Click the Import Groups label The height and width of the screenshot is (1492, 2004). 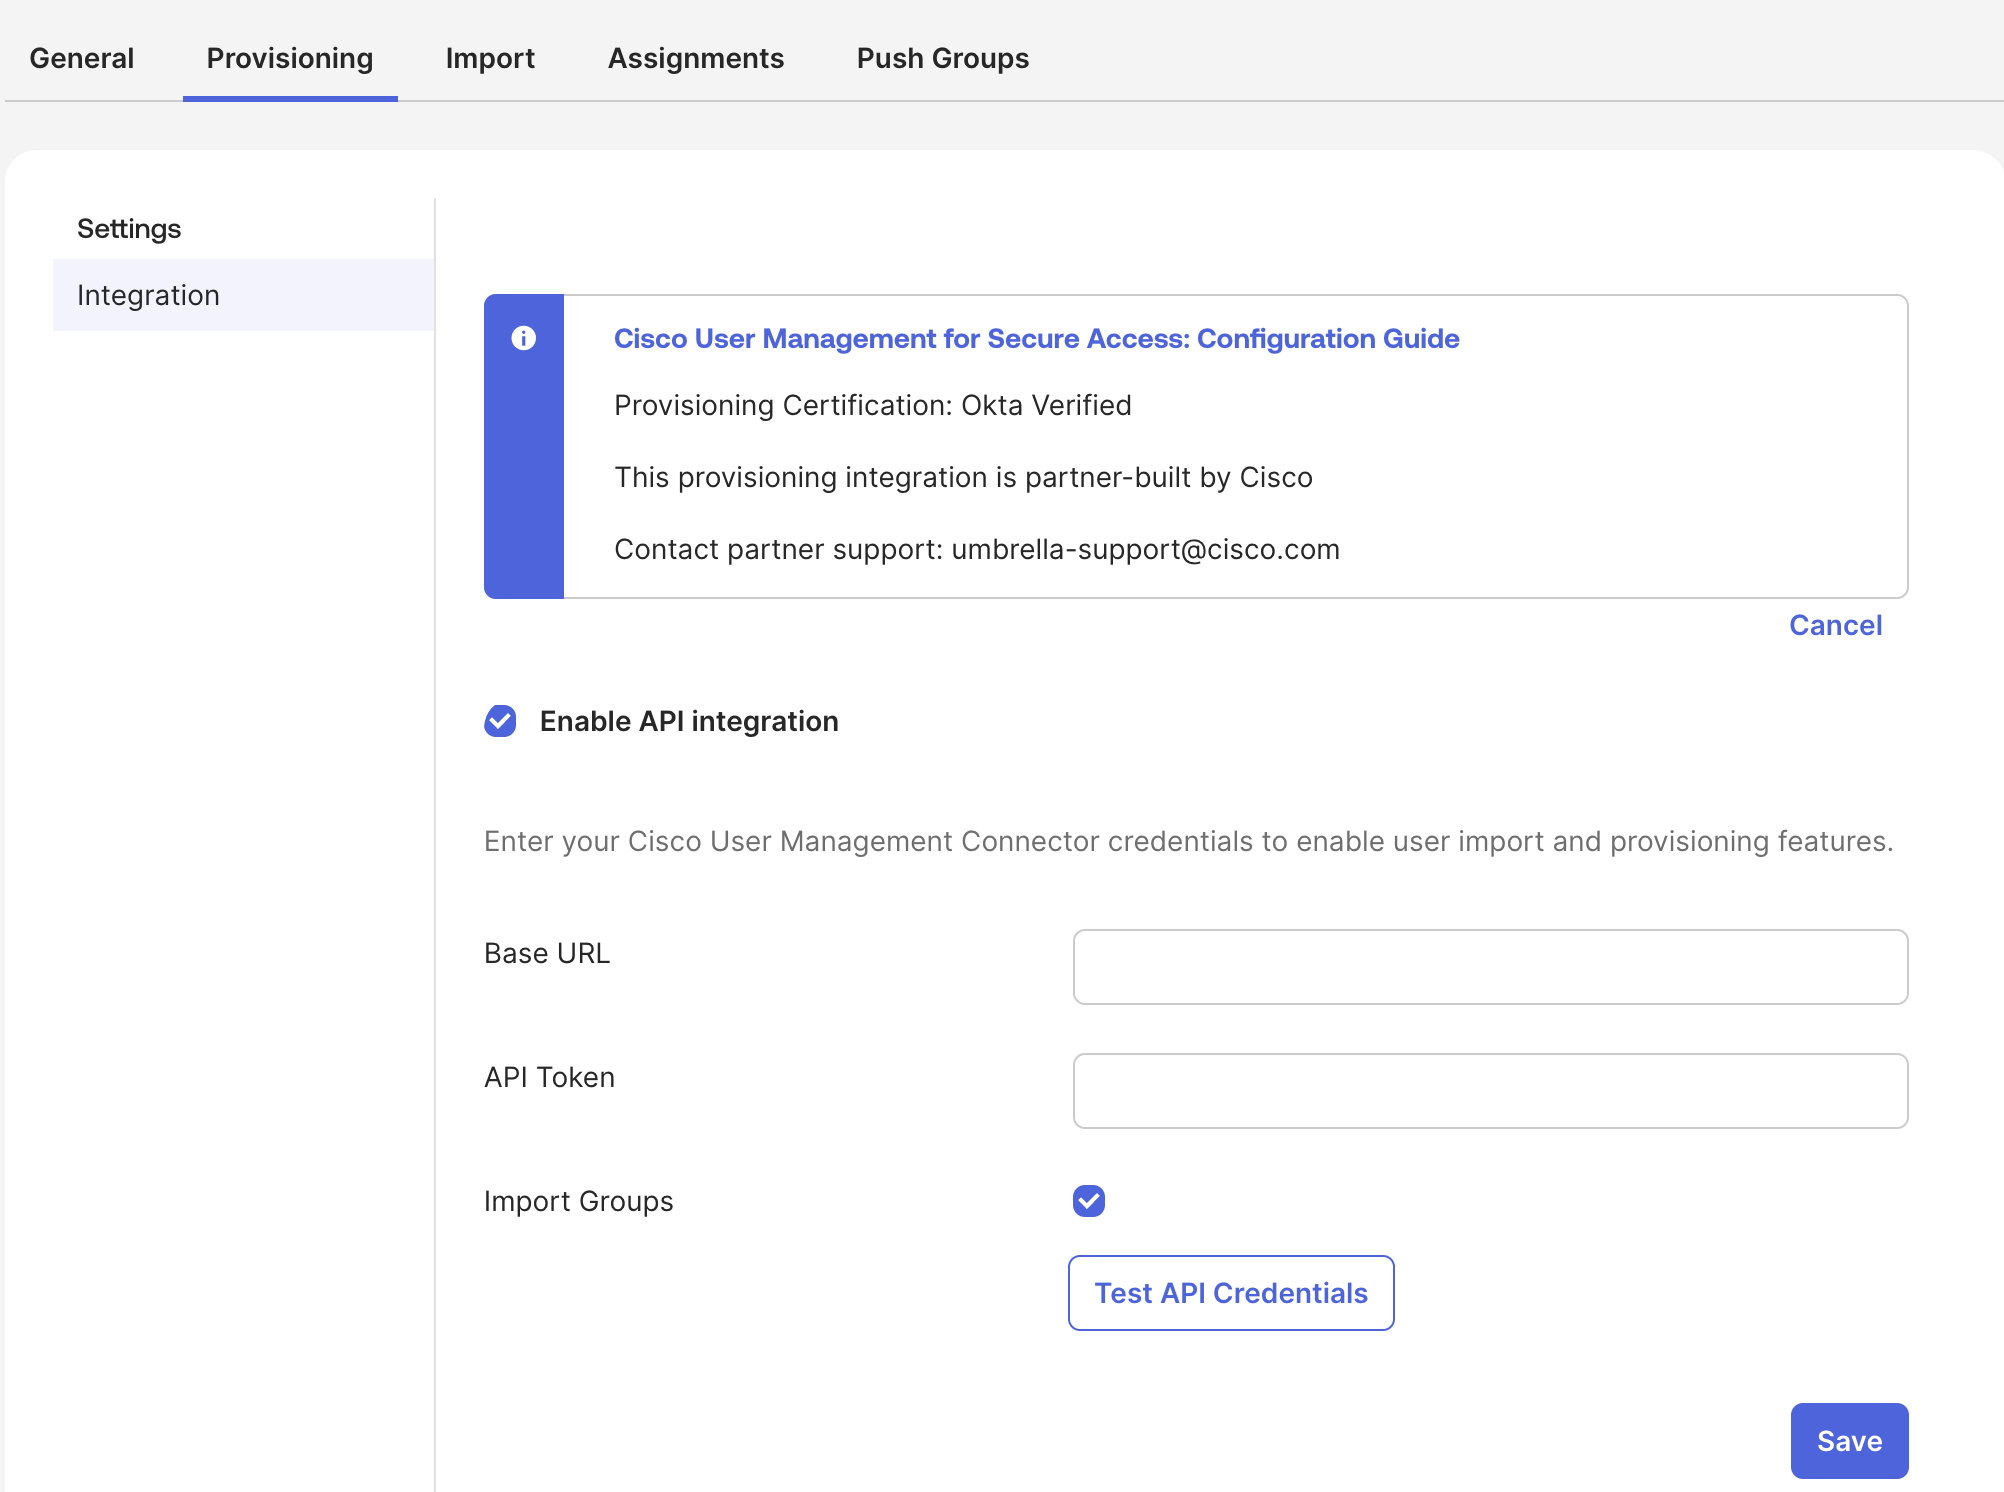(x=579, y=1201)
